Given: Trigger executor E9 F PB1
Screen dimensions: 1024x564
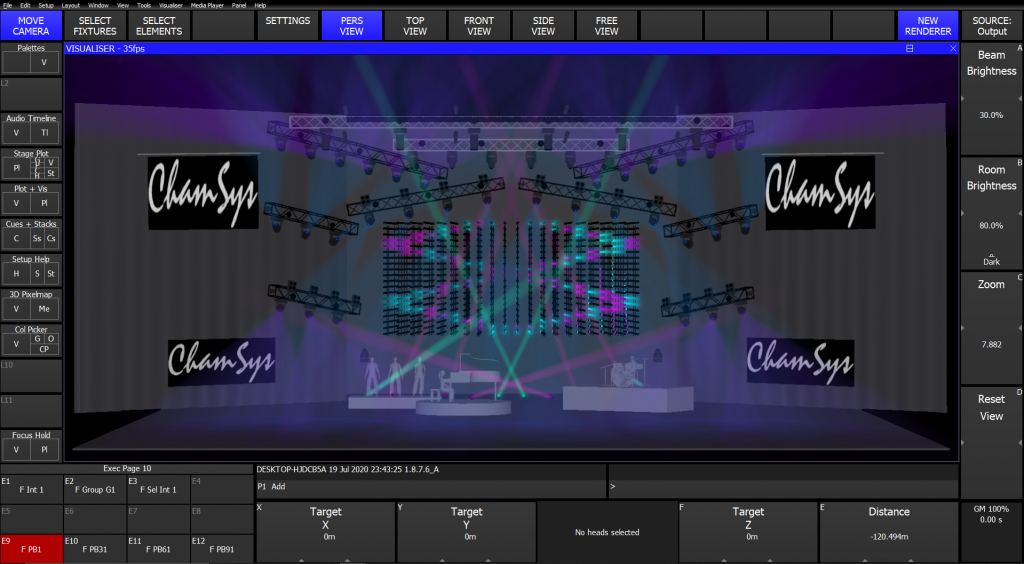Looking at the screenshot, I should click(x=31, y=548).
